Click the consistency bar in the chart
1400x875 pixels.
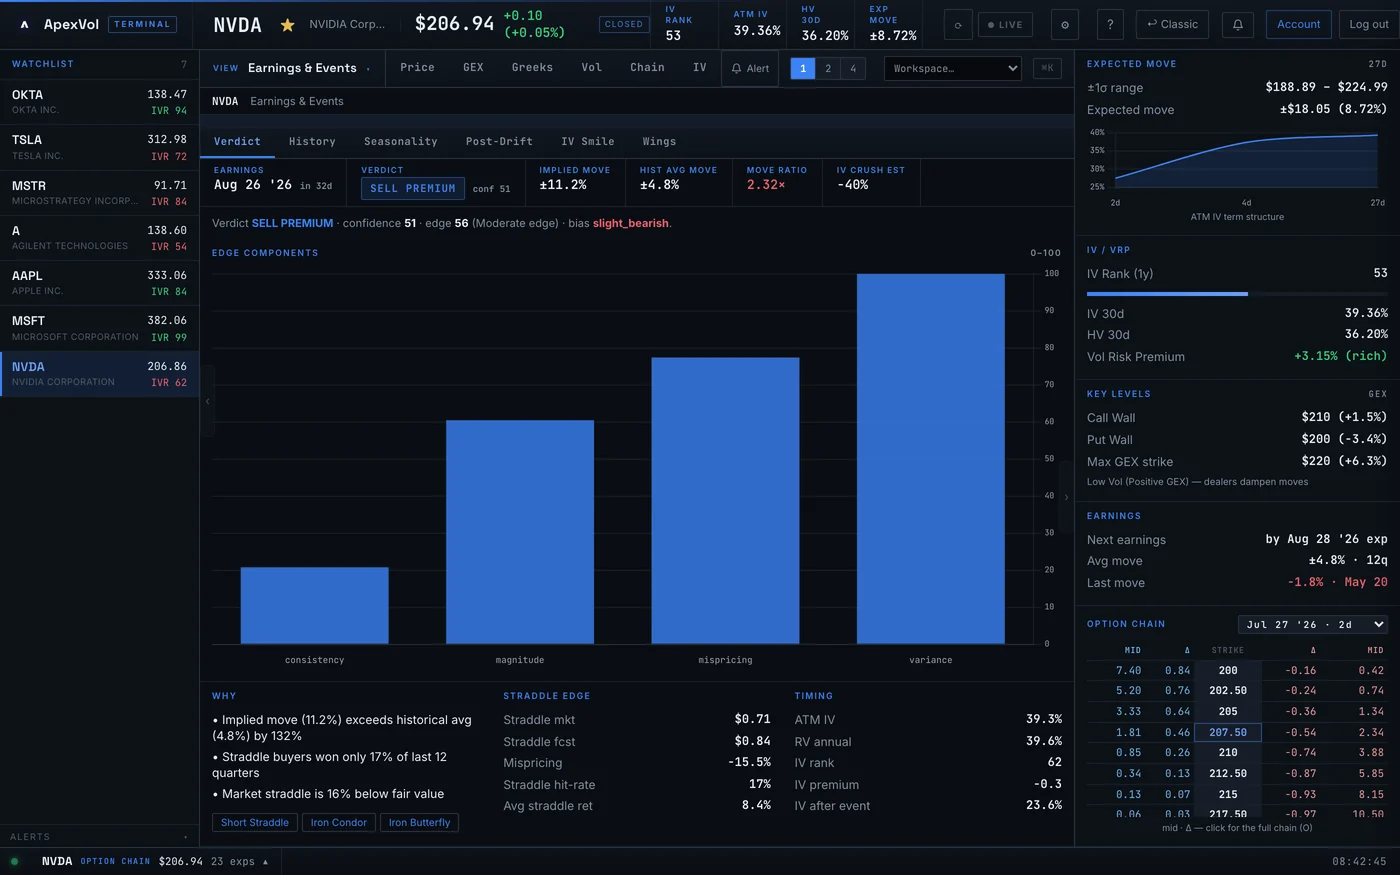315,605
